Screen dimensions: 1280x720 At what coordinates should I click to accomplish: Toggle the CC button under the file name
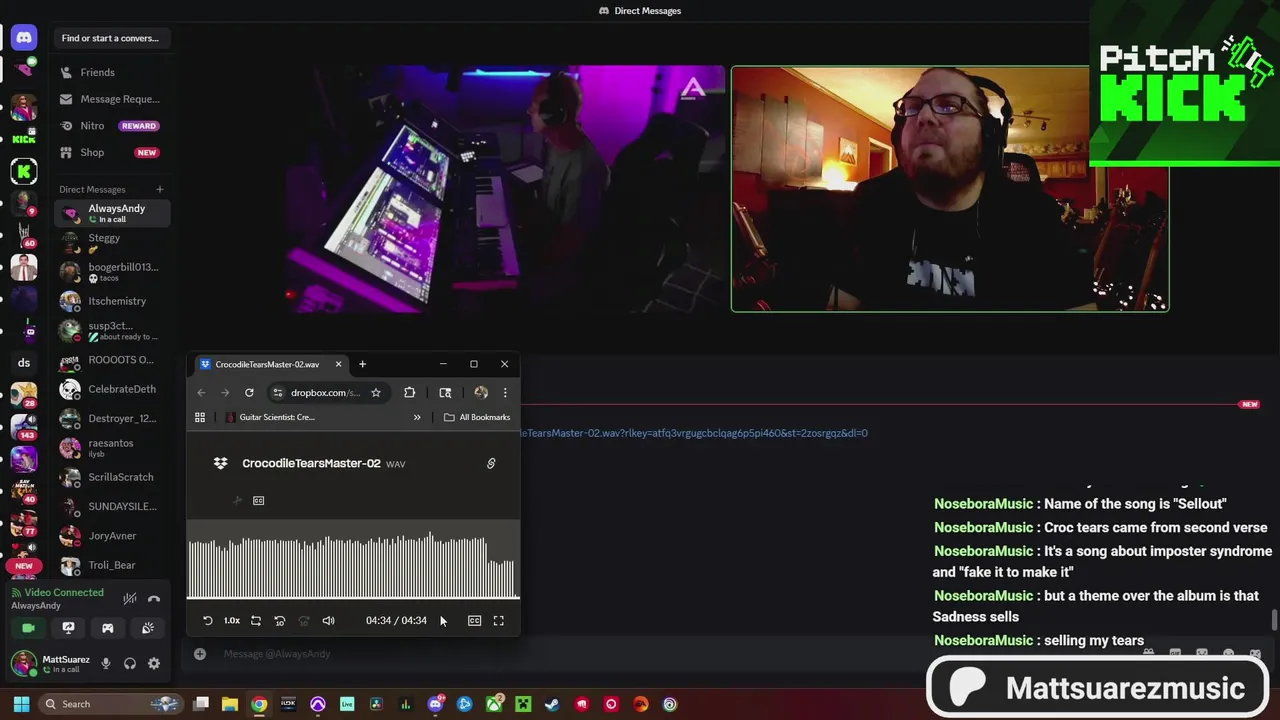258,500
